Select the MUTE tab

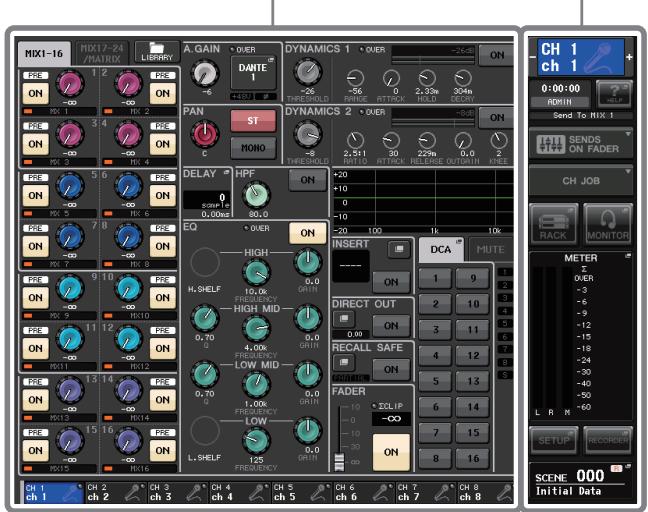click(491, 250)
